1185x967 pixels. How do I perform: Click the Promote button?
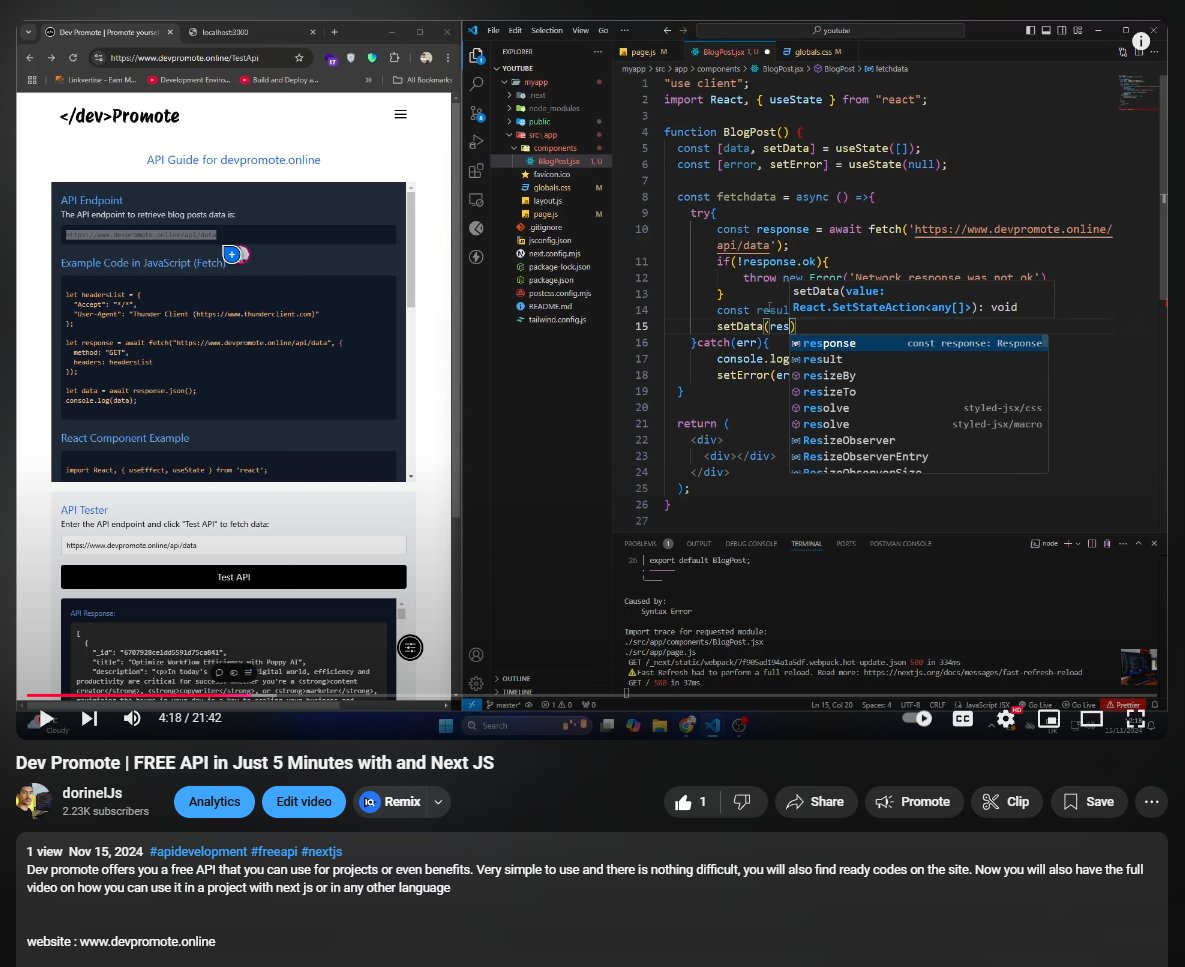coord(913,802)
